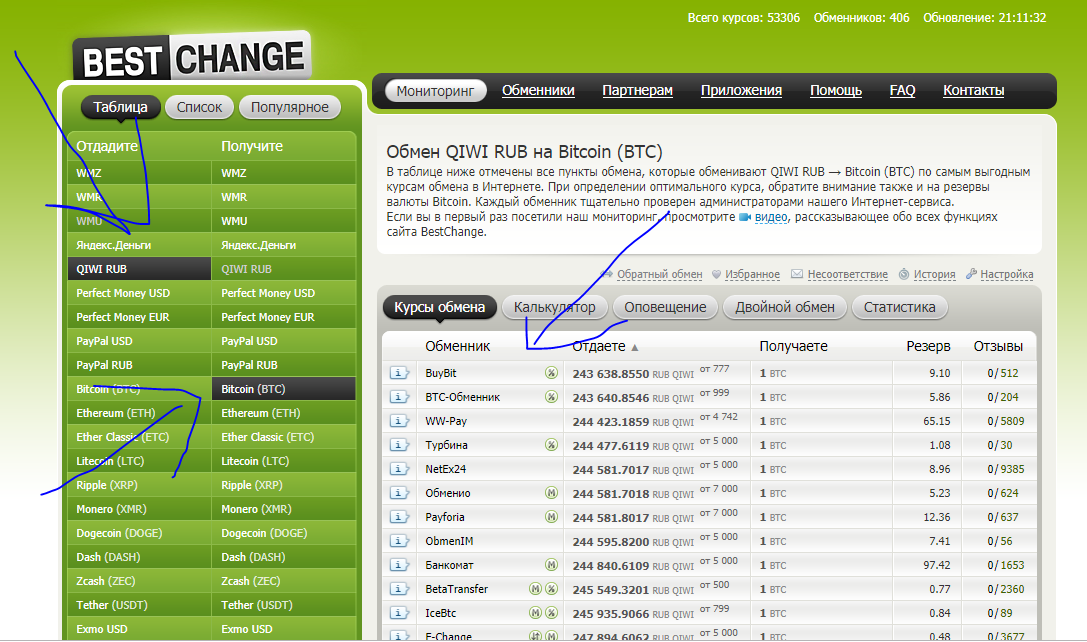Click the M badge next to Payforia
The height and width of the screenshot is (642, 1087).
pyautogui.click(x=551, y=517)
